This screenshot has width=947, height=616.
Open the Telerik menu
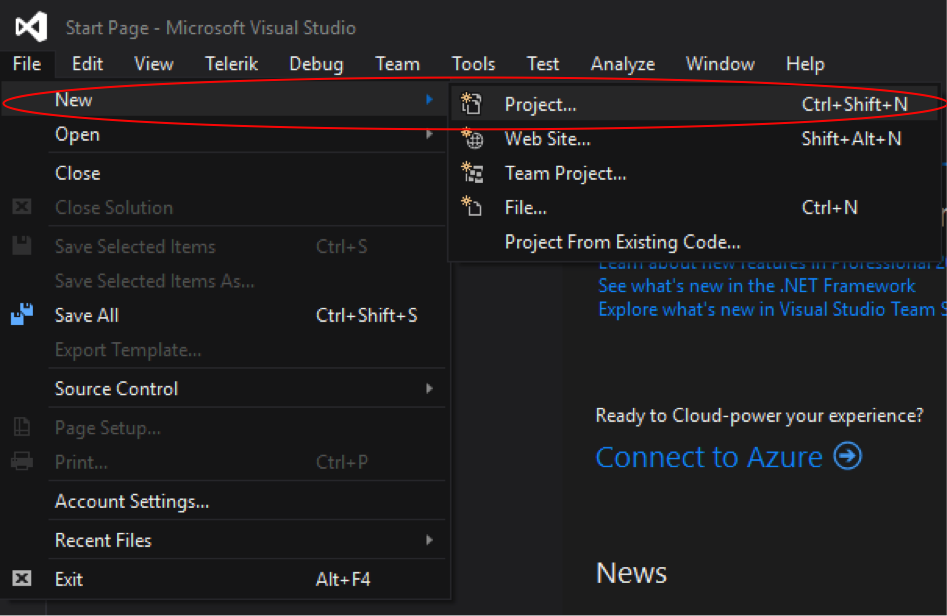(x=231, y=64)
